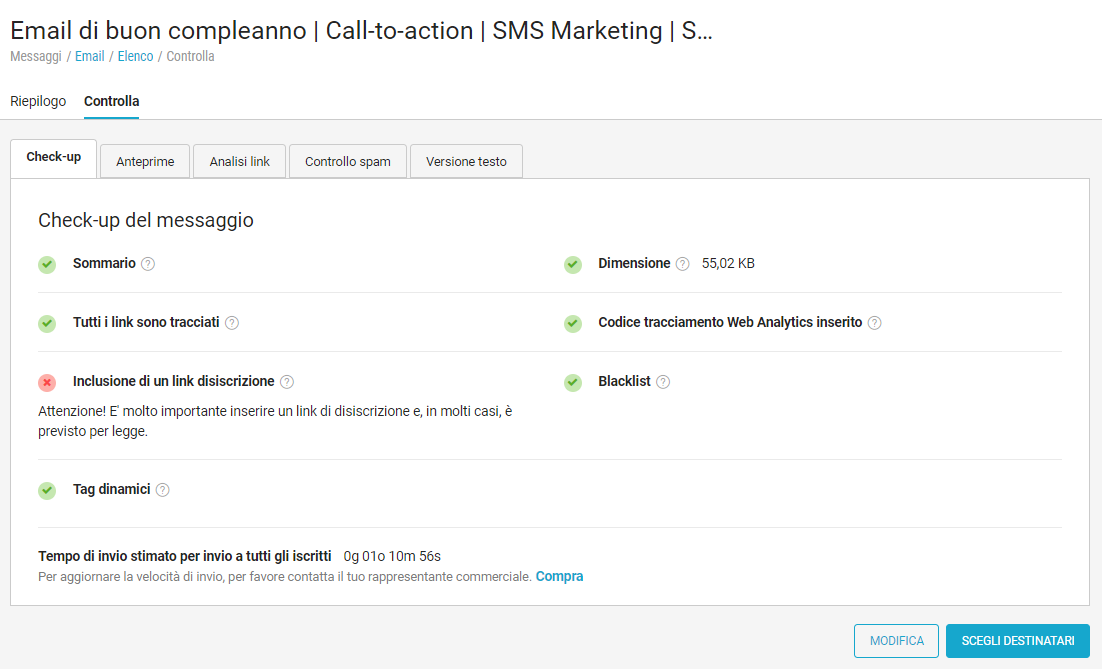
Task: Click help icon for Tutti i link sono tracciati
Action: pos(232,323)
